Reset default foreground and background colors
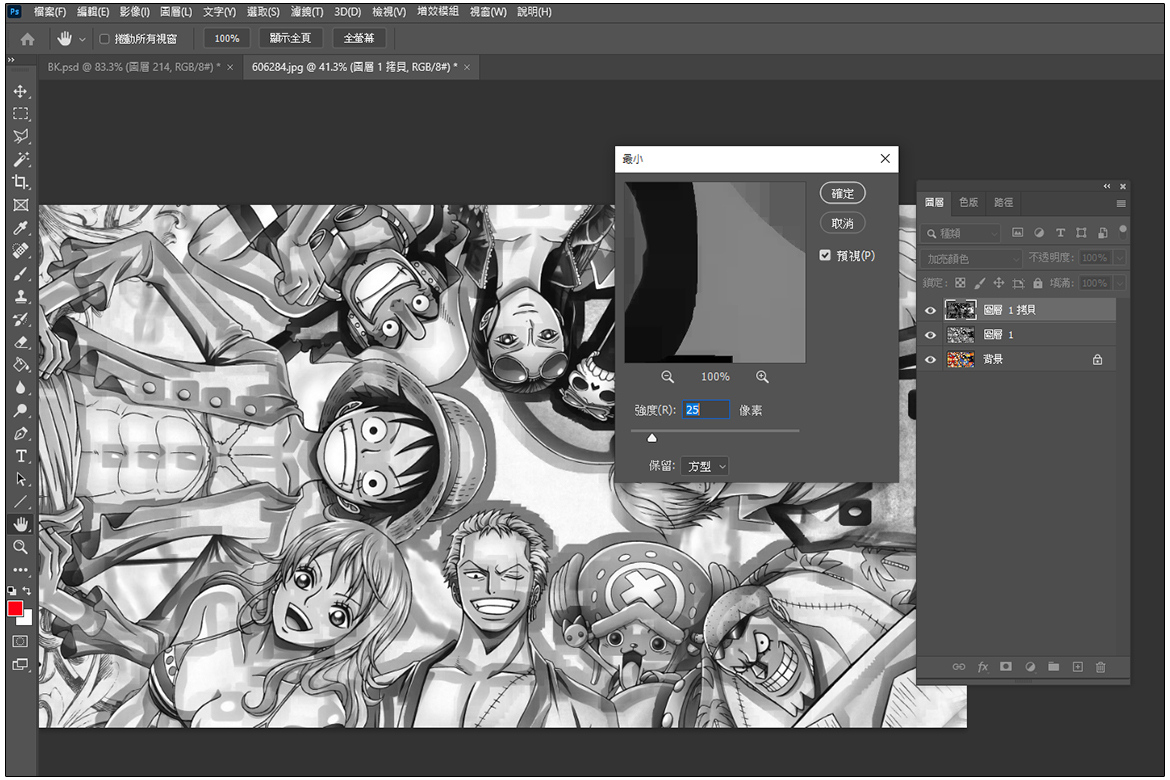The width and height of the screenshot is (1170, 780). (11, 591)
